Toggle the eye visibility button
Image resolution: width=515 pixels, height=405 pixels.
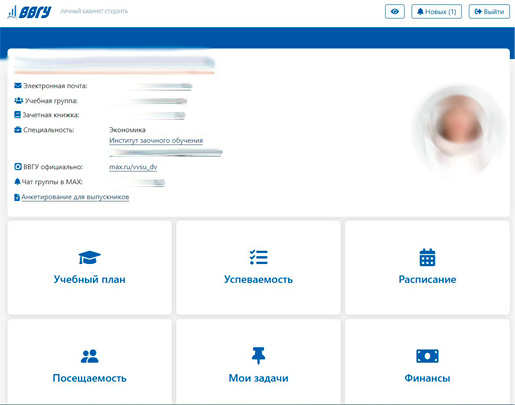(395, 12)
